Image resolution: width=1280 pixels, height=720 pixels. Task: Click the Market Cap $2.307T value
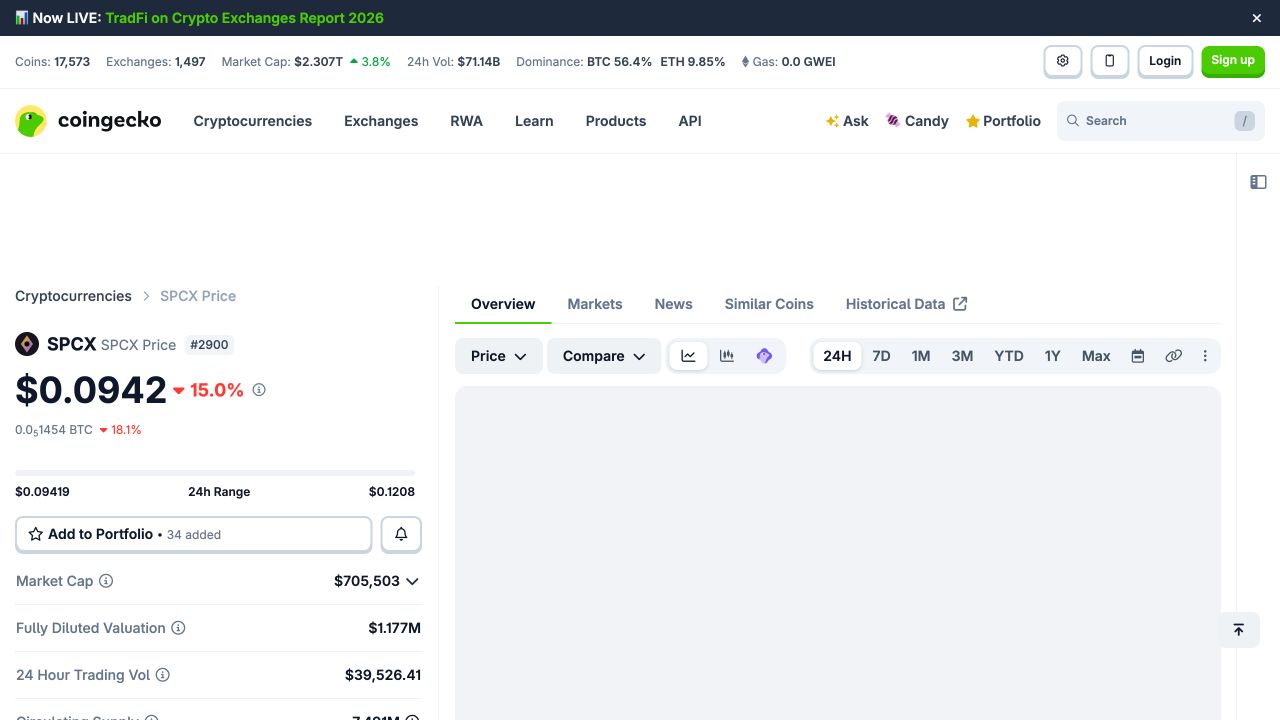(318, 62)
